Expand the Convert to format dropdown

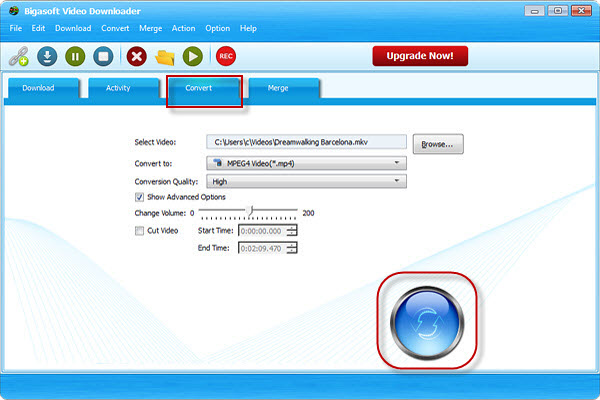[306, 163]
